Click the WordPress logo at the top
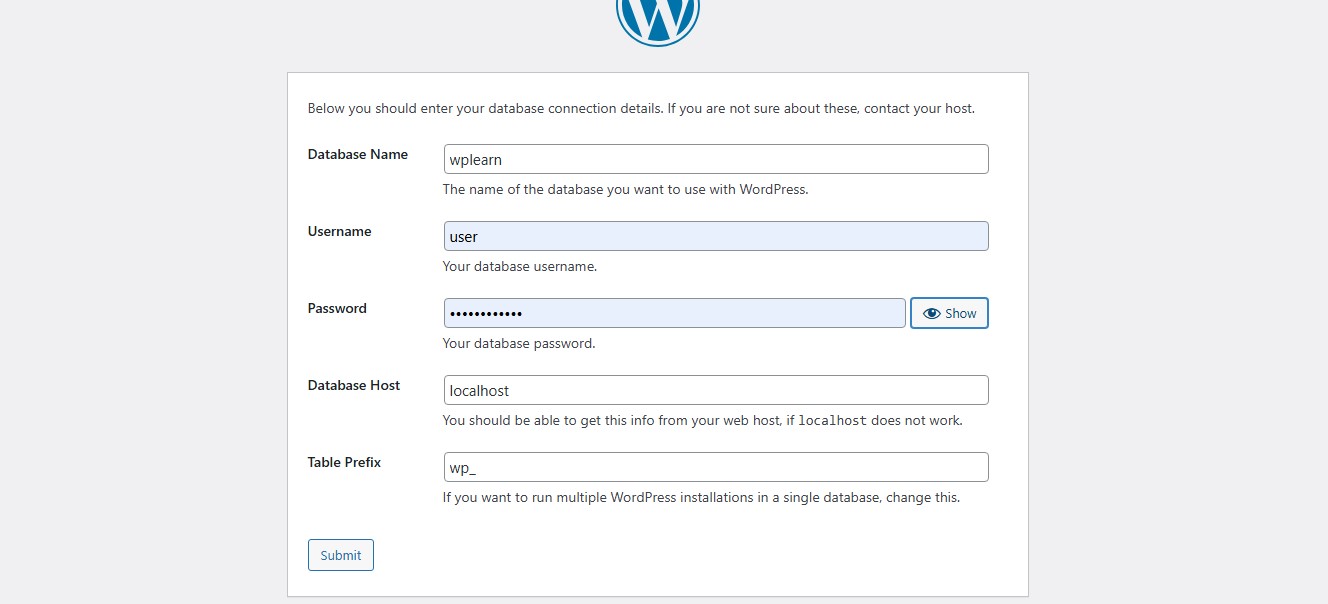 [657, 18]
